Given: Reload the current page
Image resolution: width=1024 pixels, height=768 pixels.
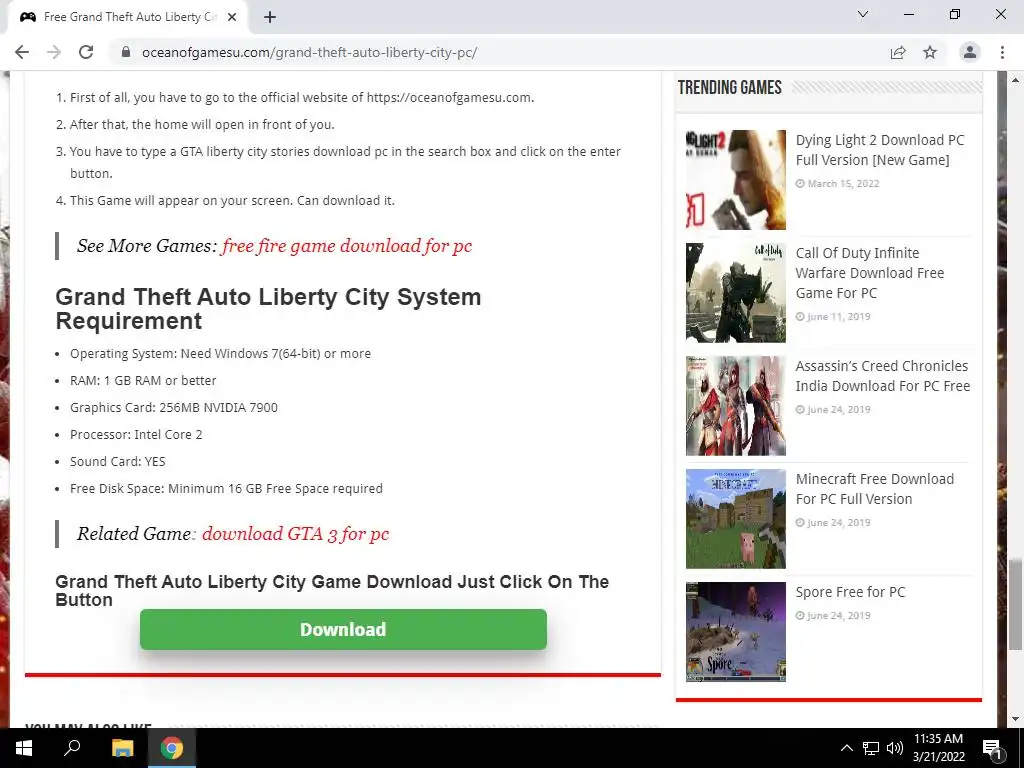Looking at the screenshot, I should pyautogui.click(x=86, y=52).
